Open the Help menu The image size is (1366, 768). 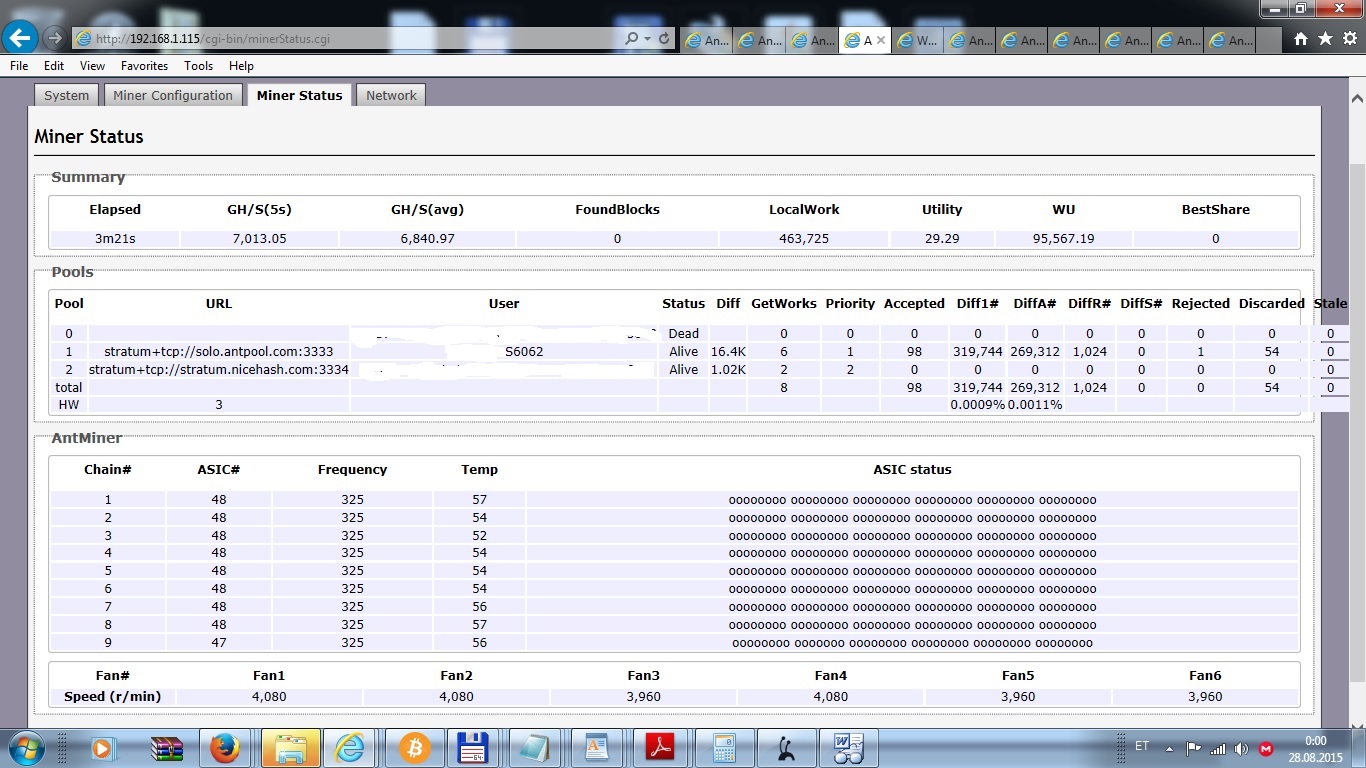tap(241, 66)
